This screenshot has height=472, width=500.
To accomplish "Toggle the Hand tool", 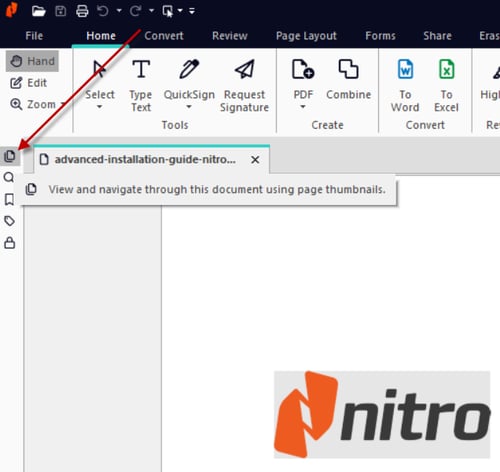I will [x=32, y=61].
